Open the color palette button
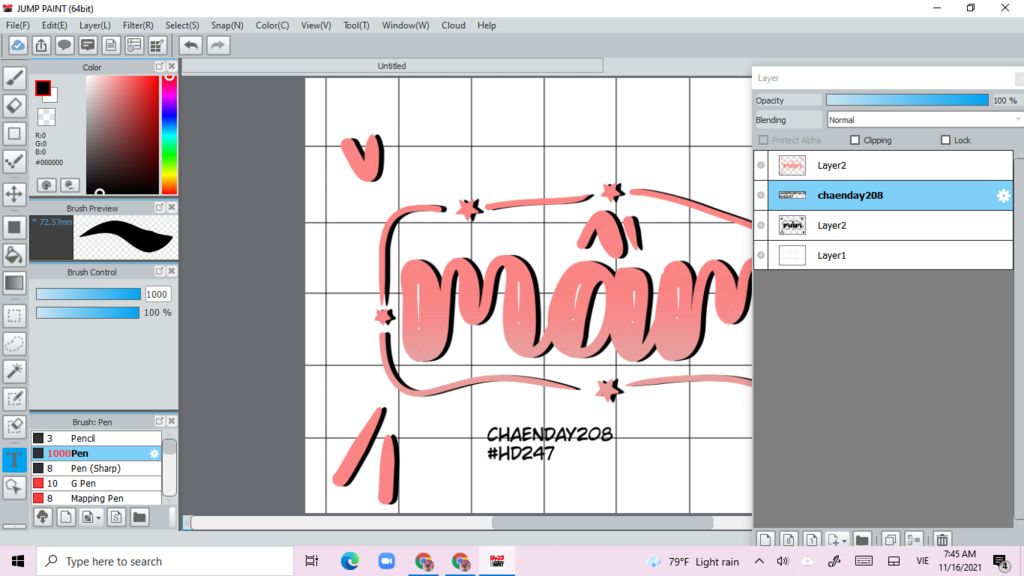This screenshot has width=1024, height=576. [46, 185]
